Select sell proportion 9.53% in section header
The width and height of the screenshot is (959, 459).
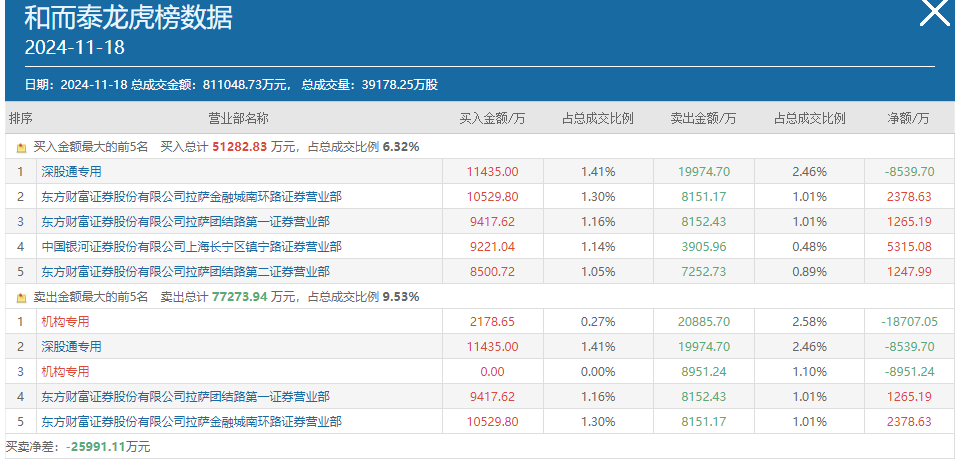pyautogui.click(x=401, y=297)
